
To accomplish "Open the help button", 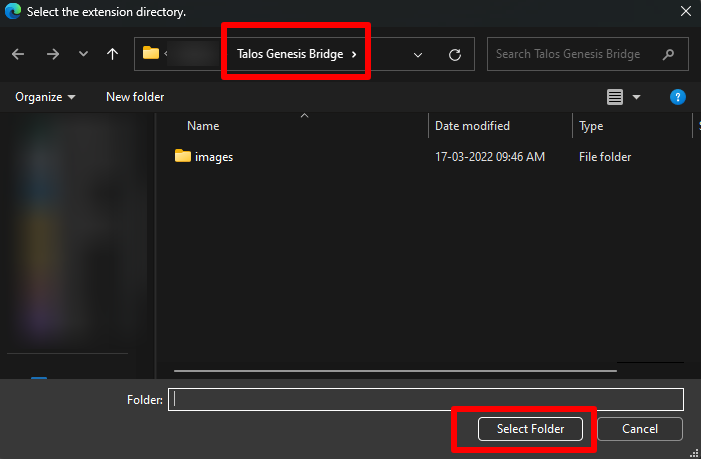I will click(x=678, y=97).
